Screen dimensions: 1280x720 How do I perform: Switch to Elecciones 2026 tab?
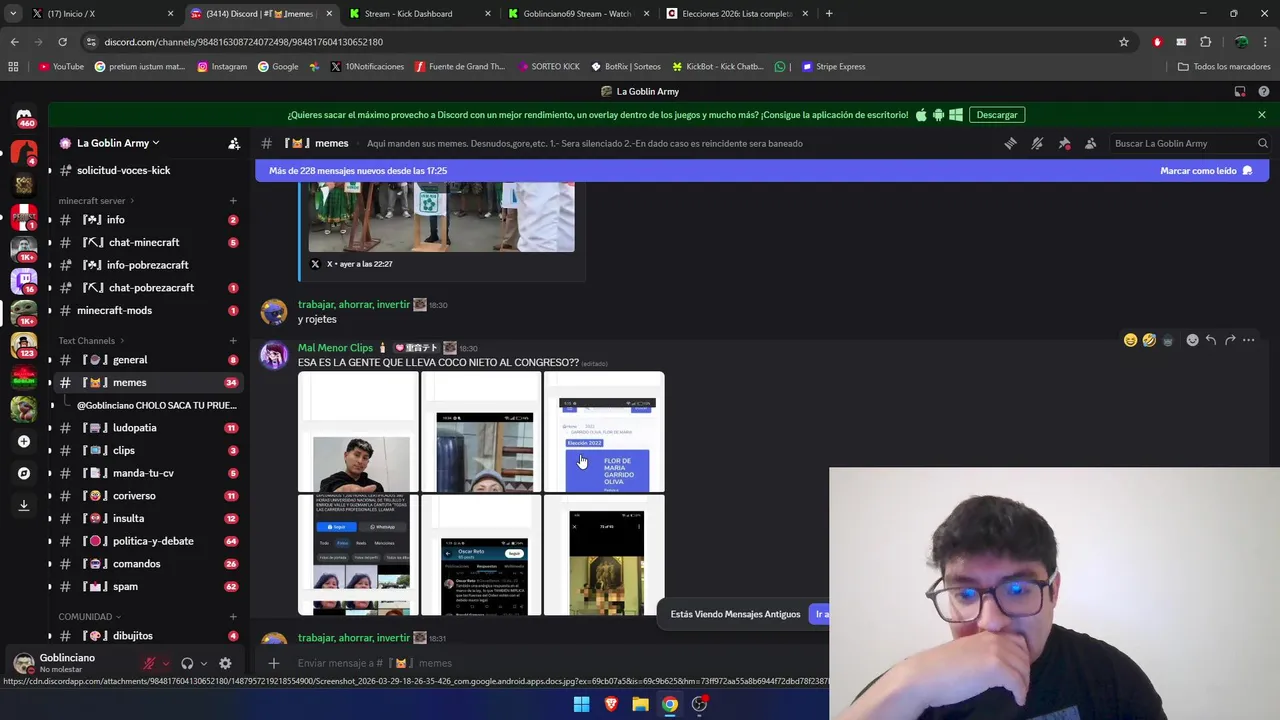coord(738,14)
